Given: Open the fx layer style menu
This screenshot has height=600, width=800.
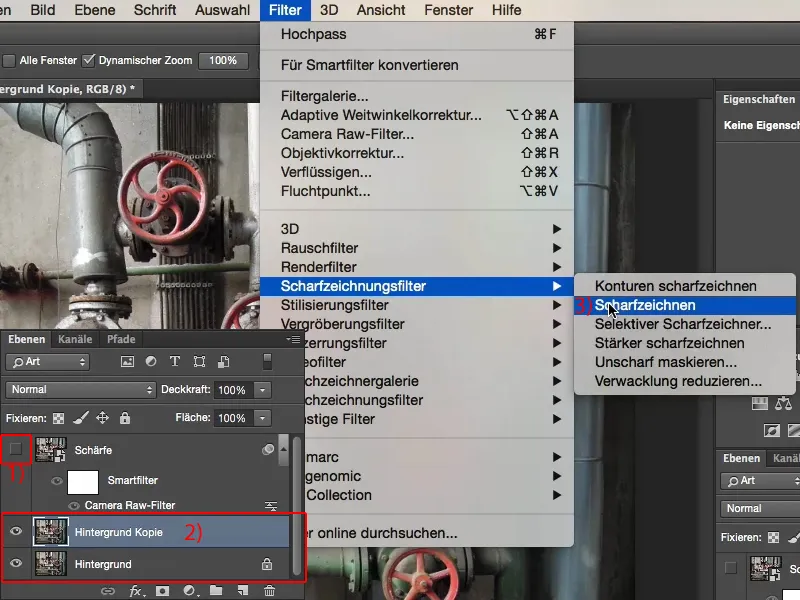Looking at the screenshot, I should coord(136,591).
